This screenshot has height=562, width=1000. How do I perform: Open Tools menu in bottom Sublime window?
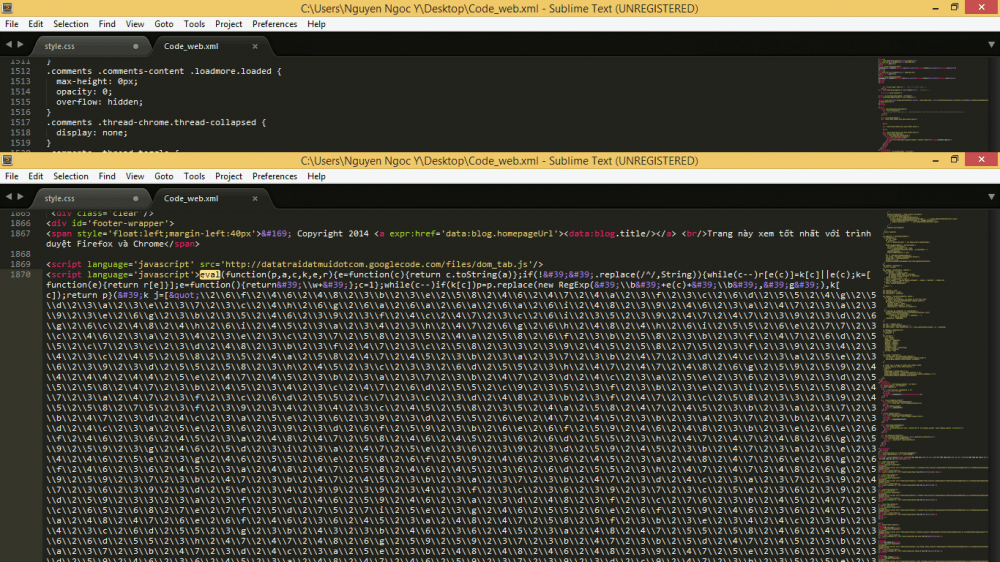click(194, 177)
